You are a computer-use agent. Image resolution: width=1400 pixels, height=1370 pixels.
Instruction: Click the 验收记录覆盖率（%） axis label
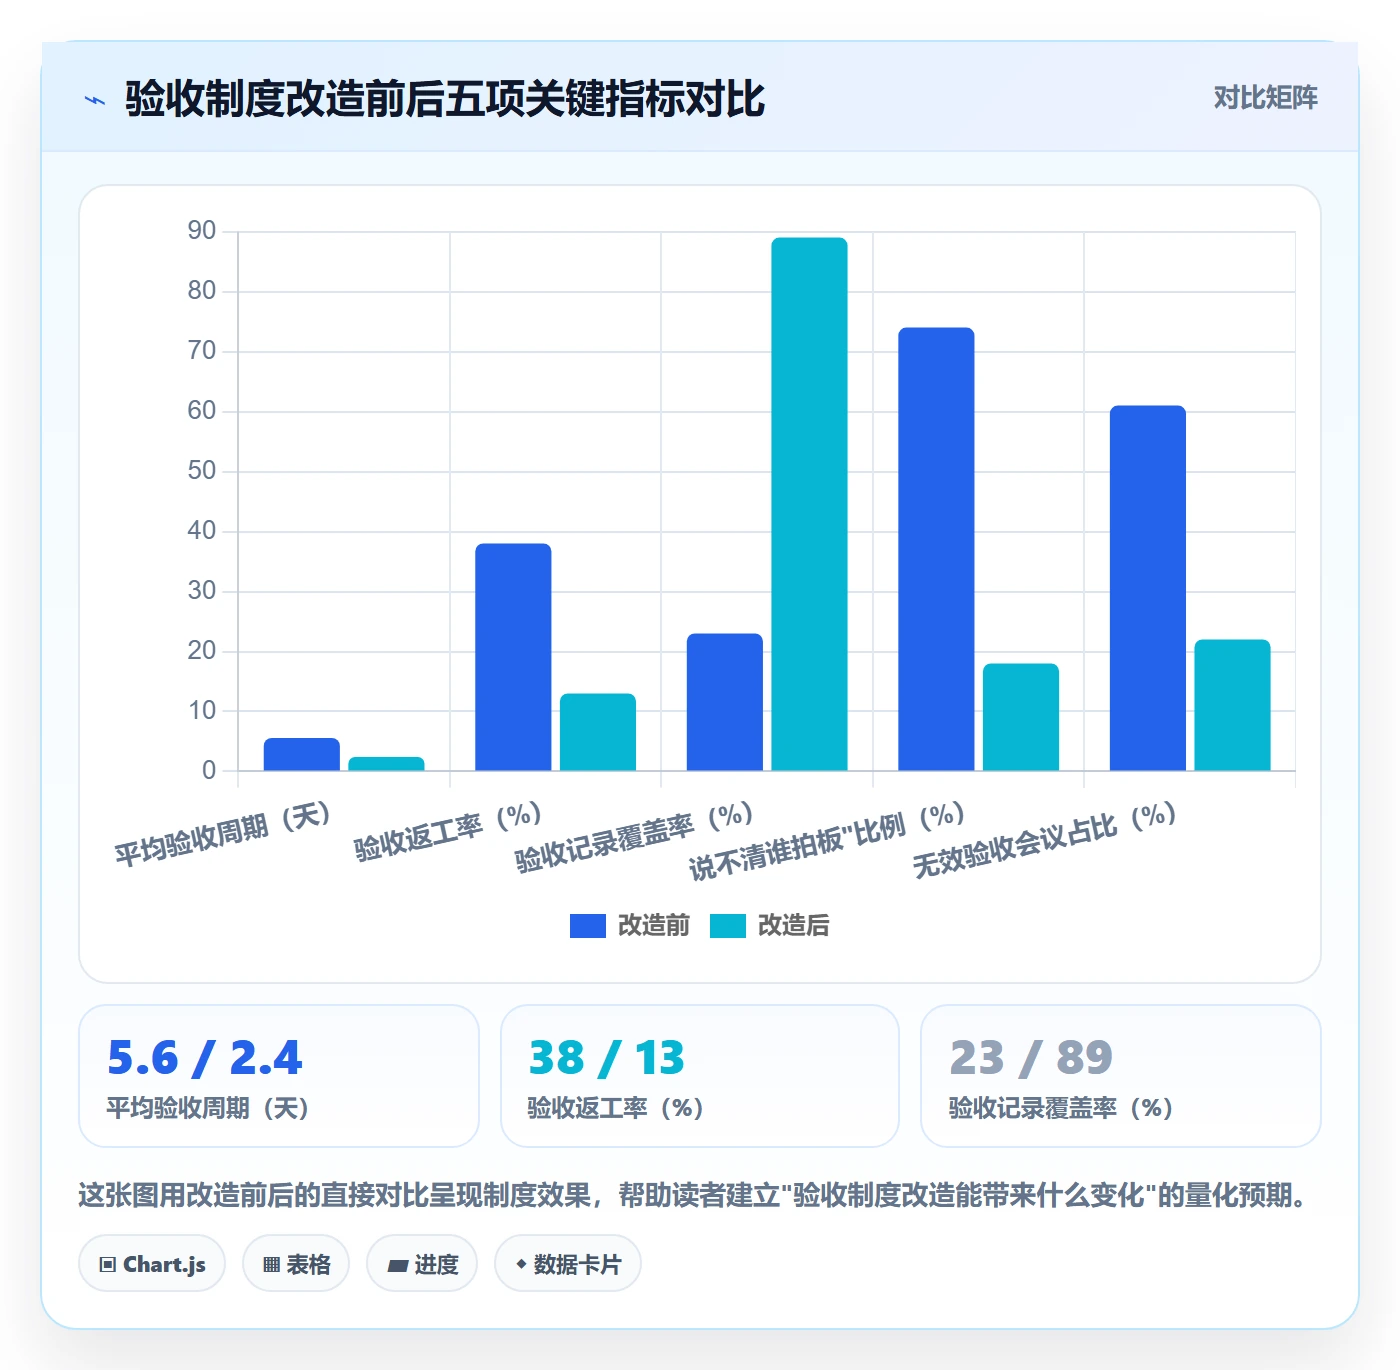pyautogui.click(x=634, y=837)
